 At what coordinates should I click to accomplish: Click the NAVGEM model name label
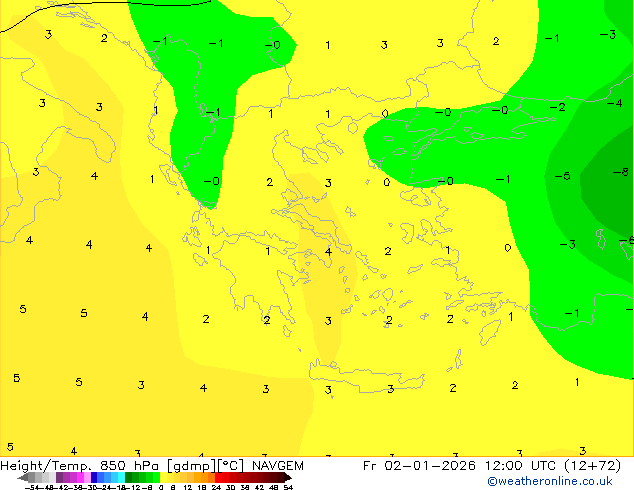[278, 466]
